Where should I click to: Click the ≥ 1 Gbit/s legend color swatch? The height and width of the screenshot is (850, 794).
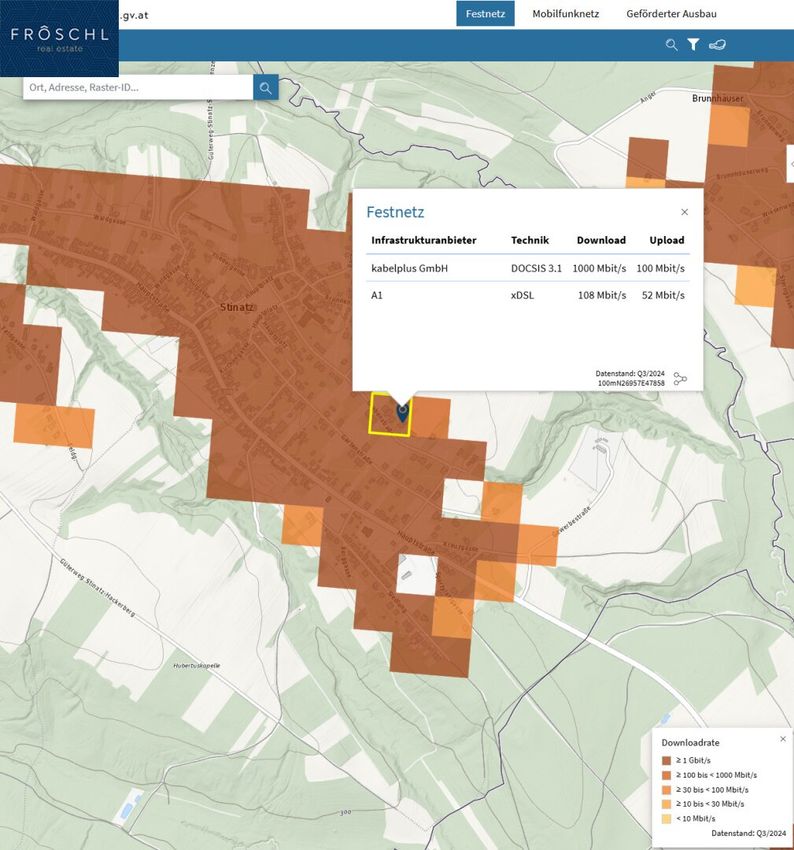(x=666, y=761)
